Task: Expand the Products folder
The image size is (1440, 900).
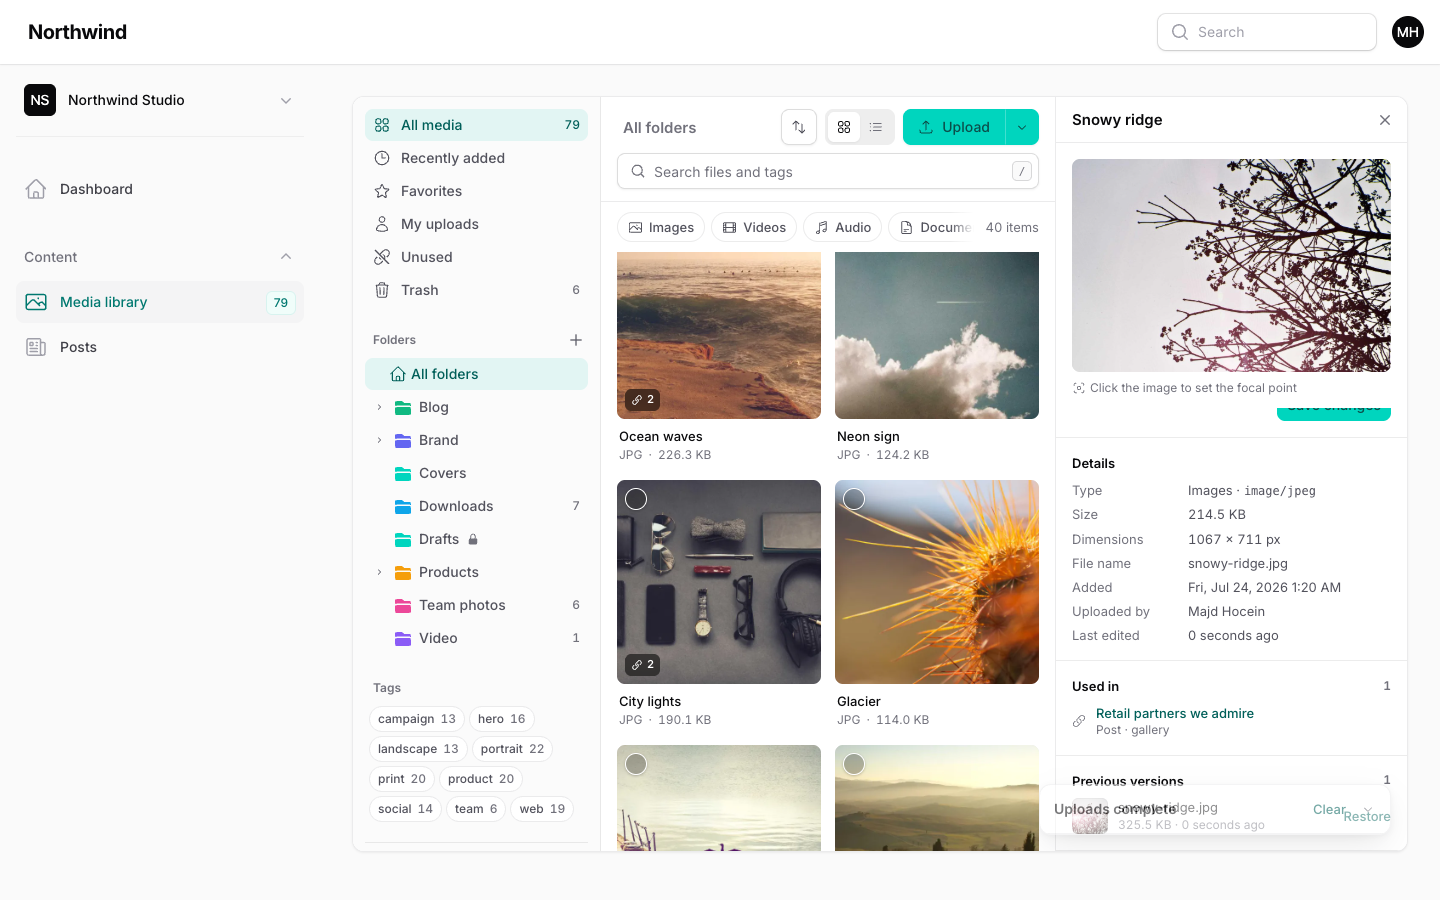Action: pos(379,572)
